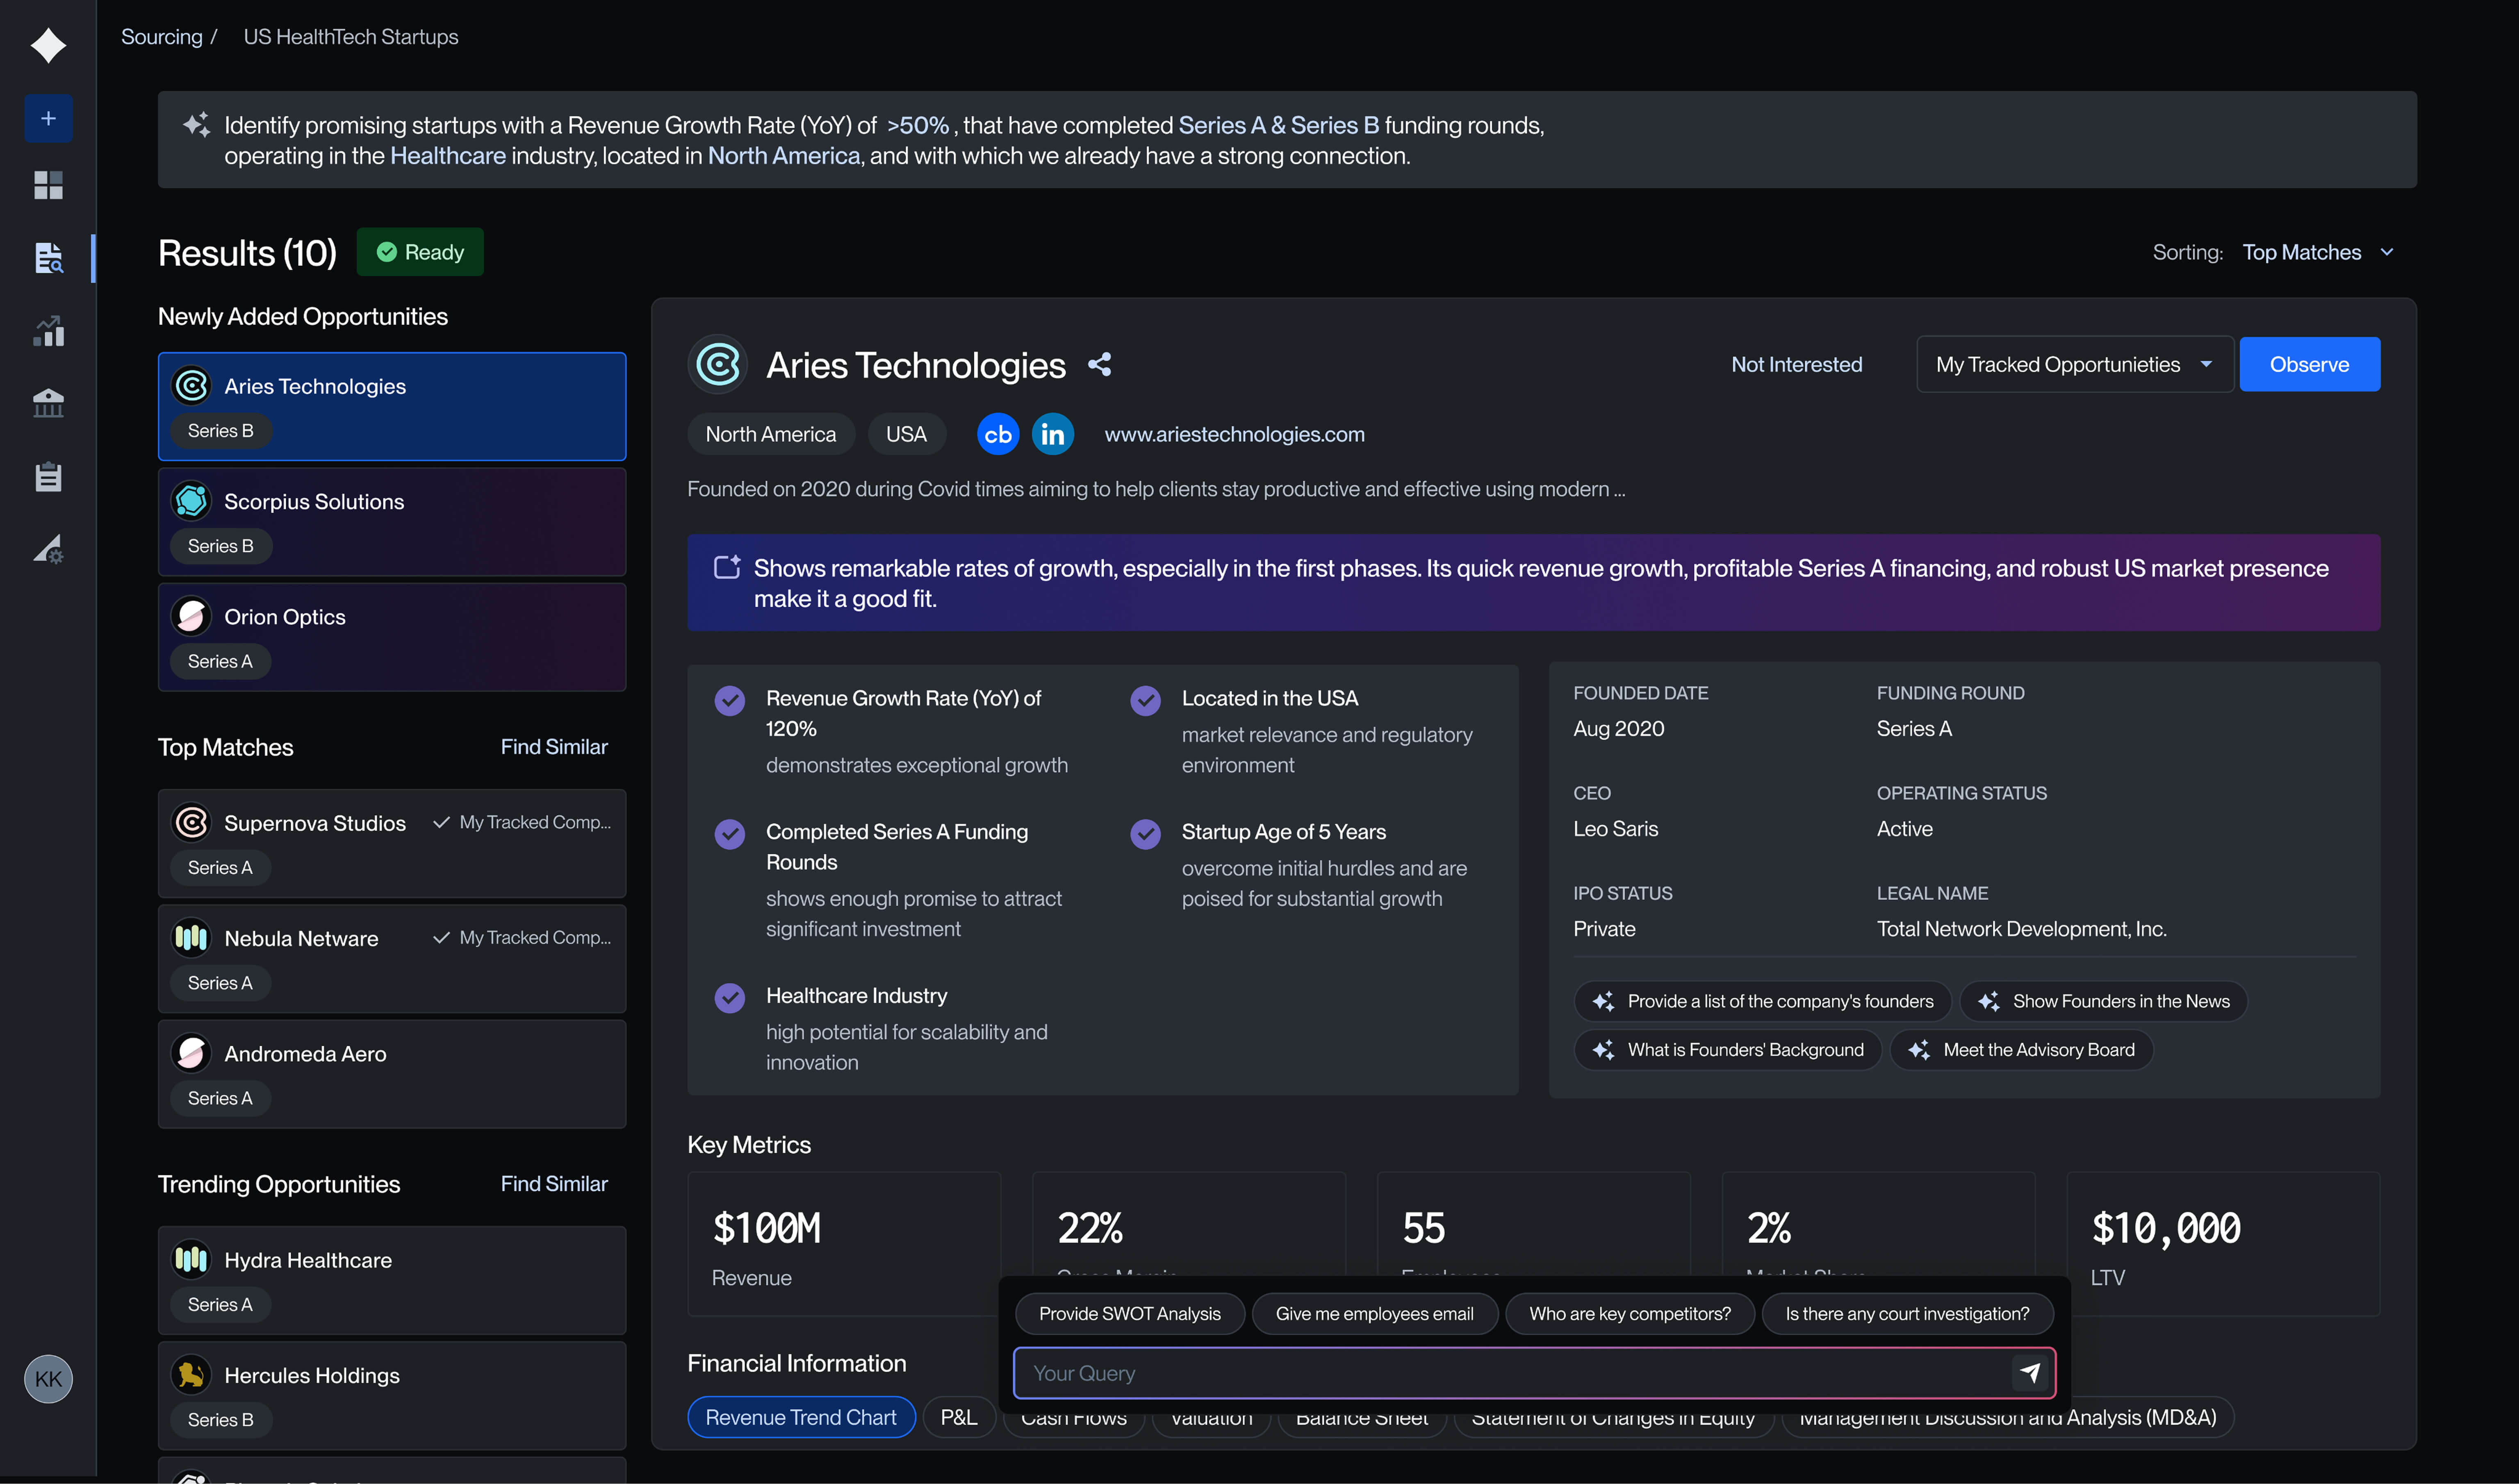This screenshot has height=1484, width=2519.
Task: Open the dashboard grid icon in the sidebar
Action: click(x=48, y=185)
